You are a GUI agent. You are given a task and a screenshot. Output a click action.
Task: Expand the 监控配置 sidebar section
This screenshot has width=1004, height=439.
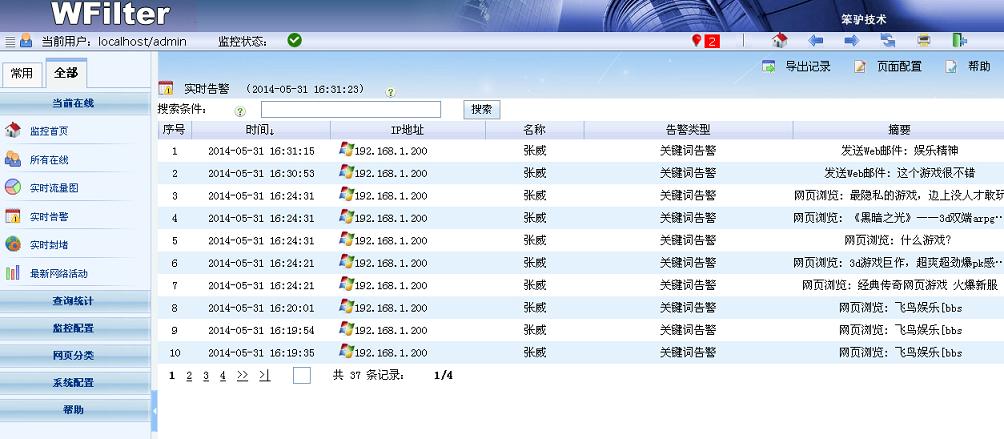[x=74, y=327]
